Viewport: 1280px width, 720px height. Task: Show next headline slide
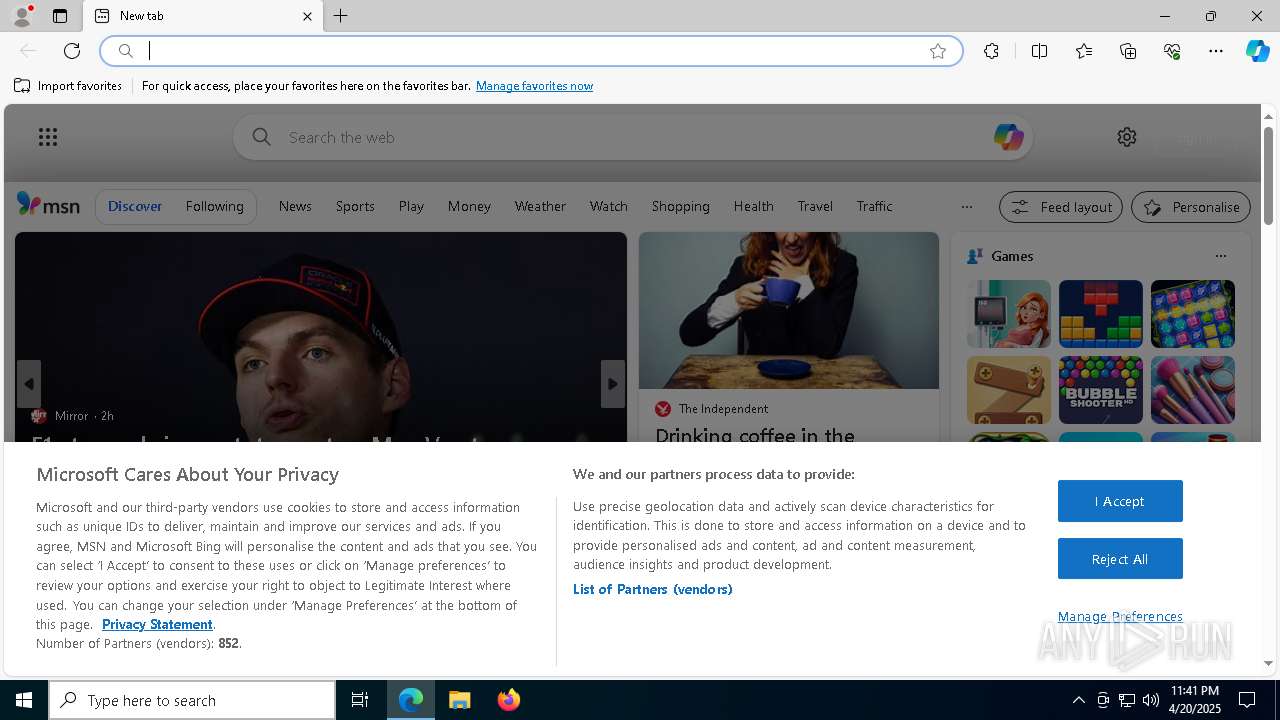pos(613,384)
